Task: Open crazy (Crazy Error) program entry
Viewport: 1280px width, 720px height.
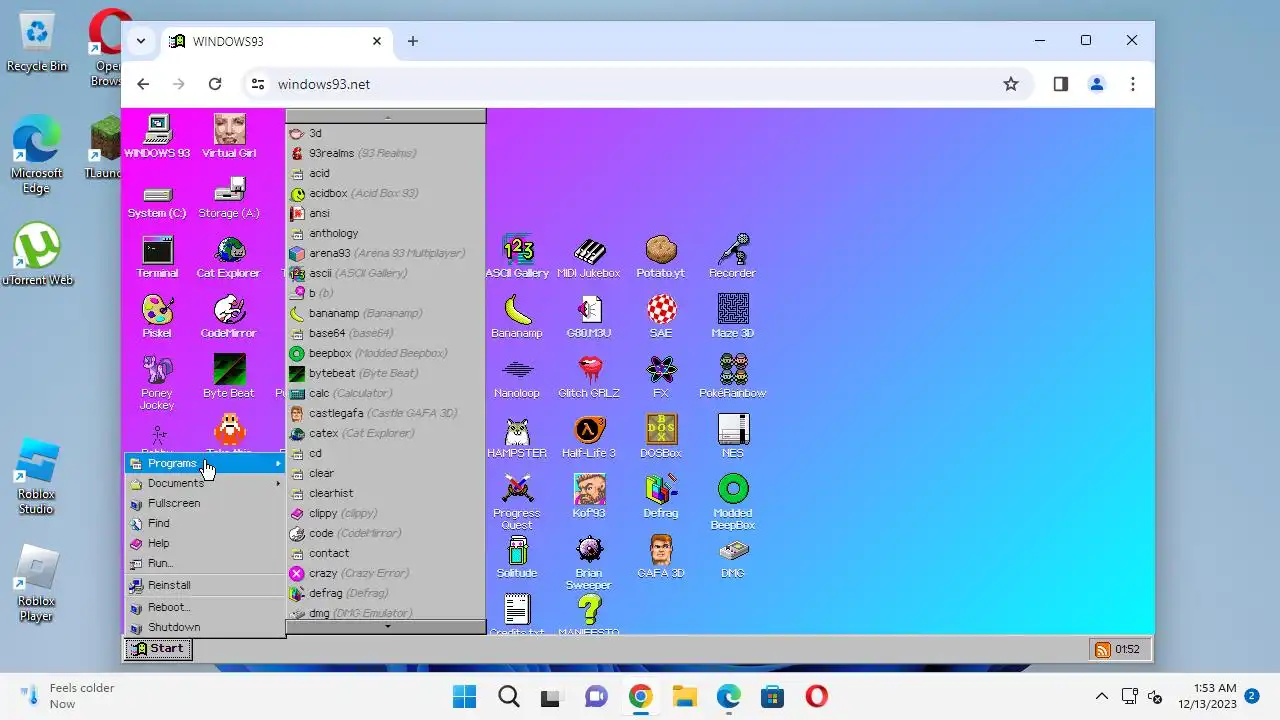Action: point(386,573)
